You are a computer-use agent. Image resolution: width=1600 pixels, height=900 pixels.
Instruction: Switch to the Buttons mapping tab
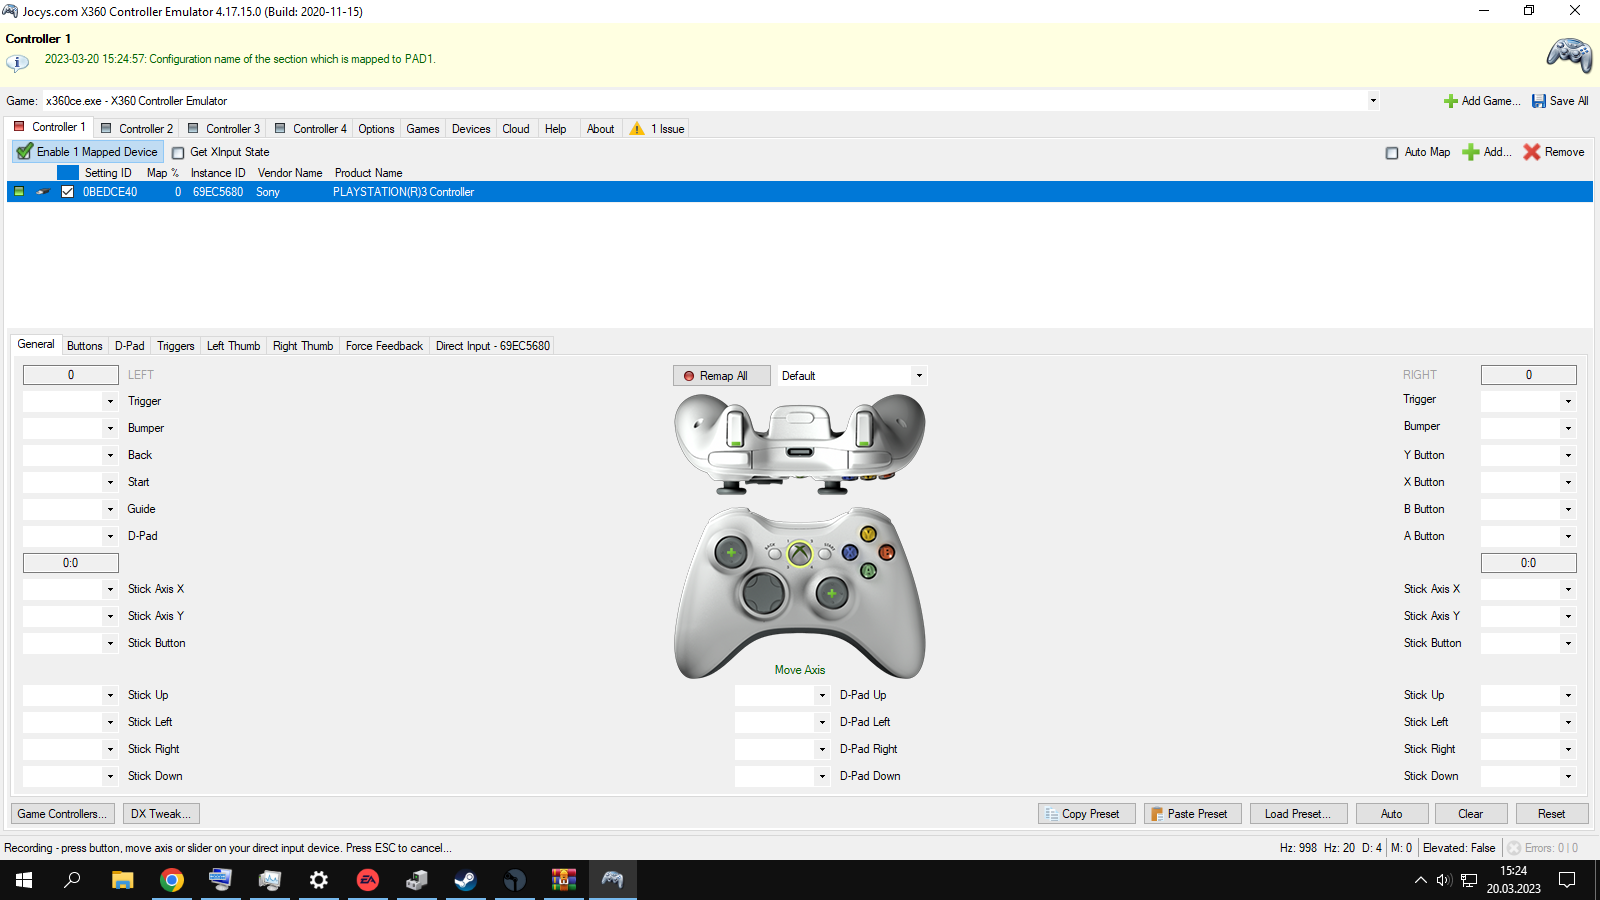pyautogui.click(x=85, y=346)
